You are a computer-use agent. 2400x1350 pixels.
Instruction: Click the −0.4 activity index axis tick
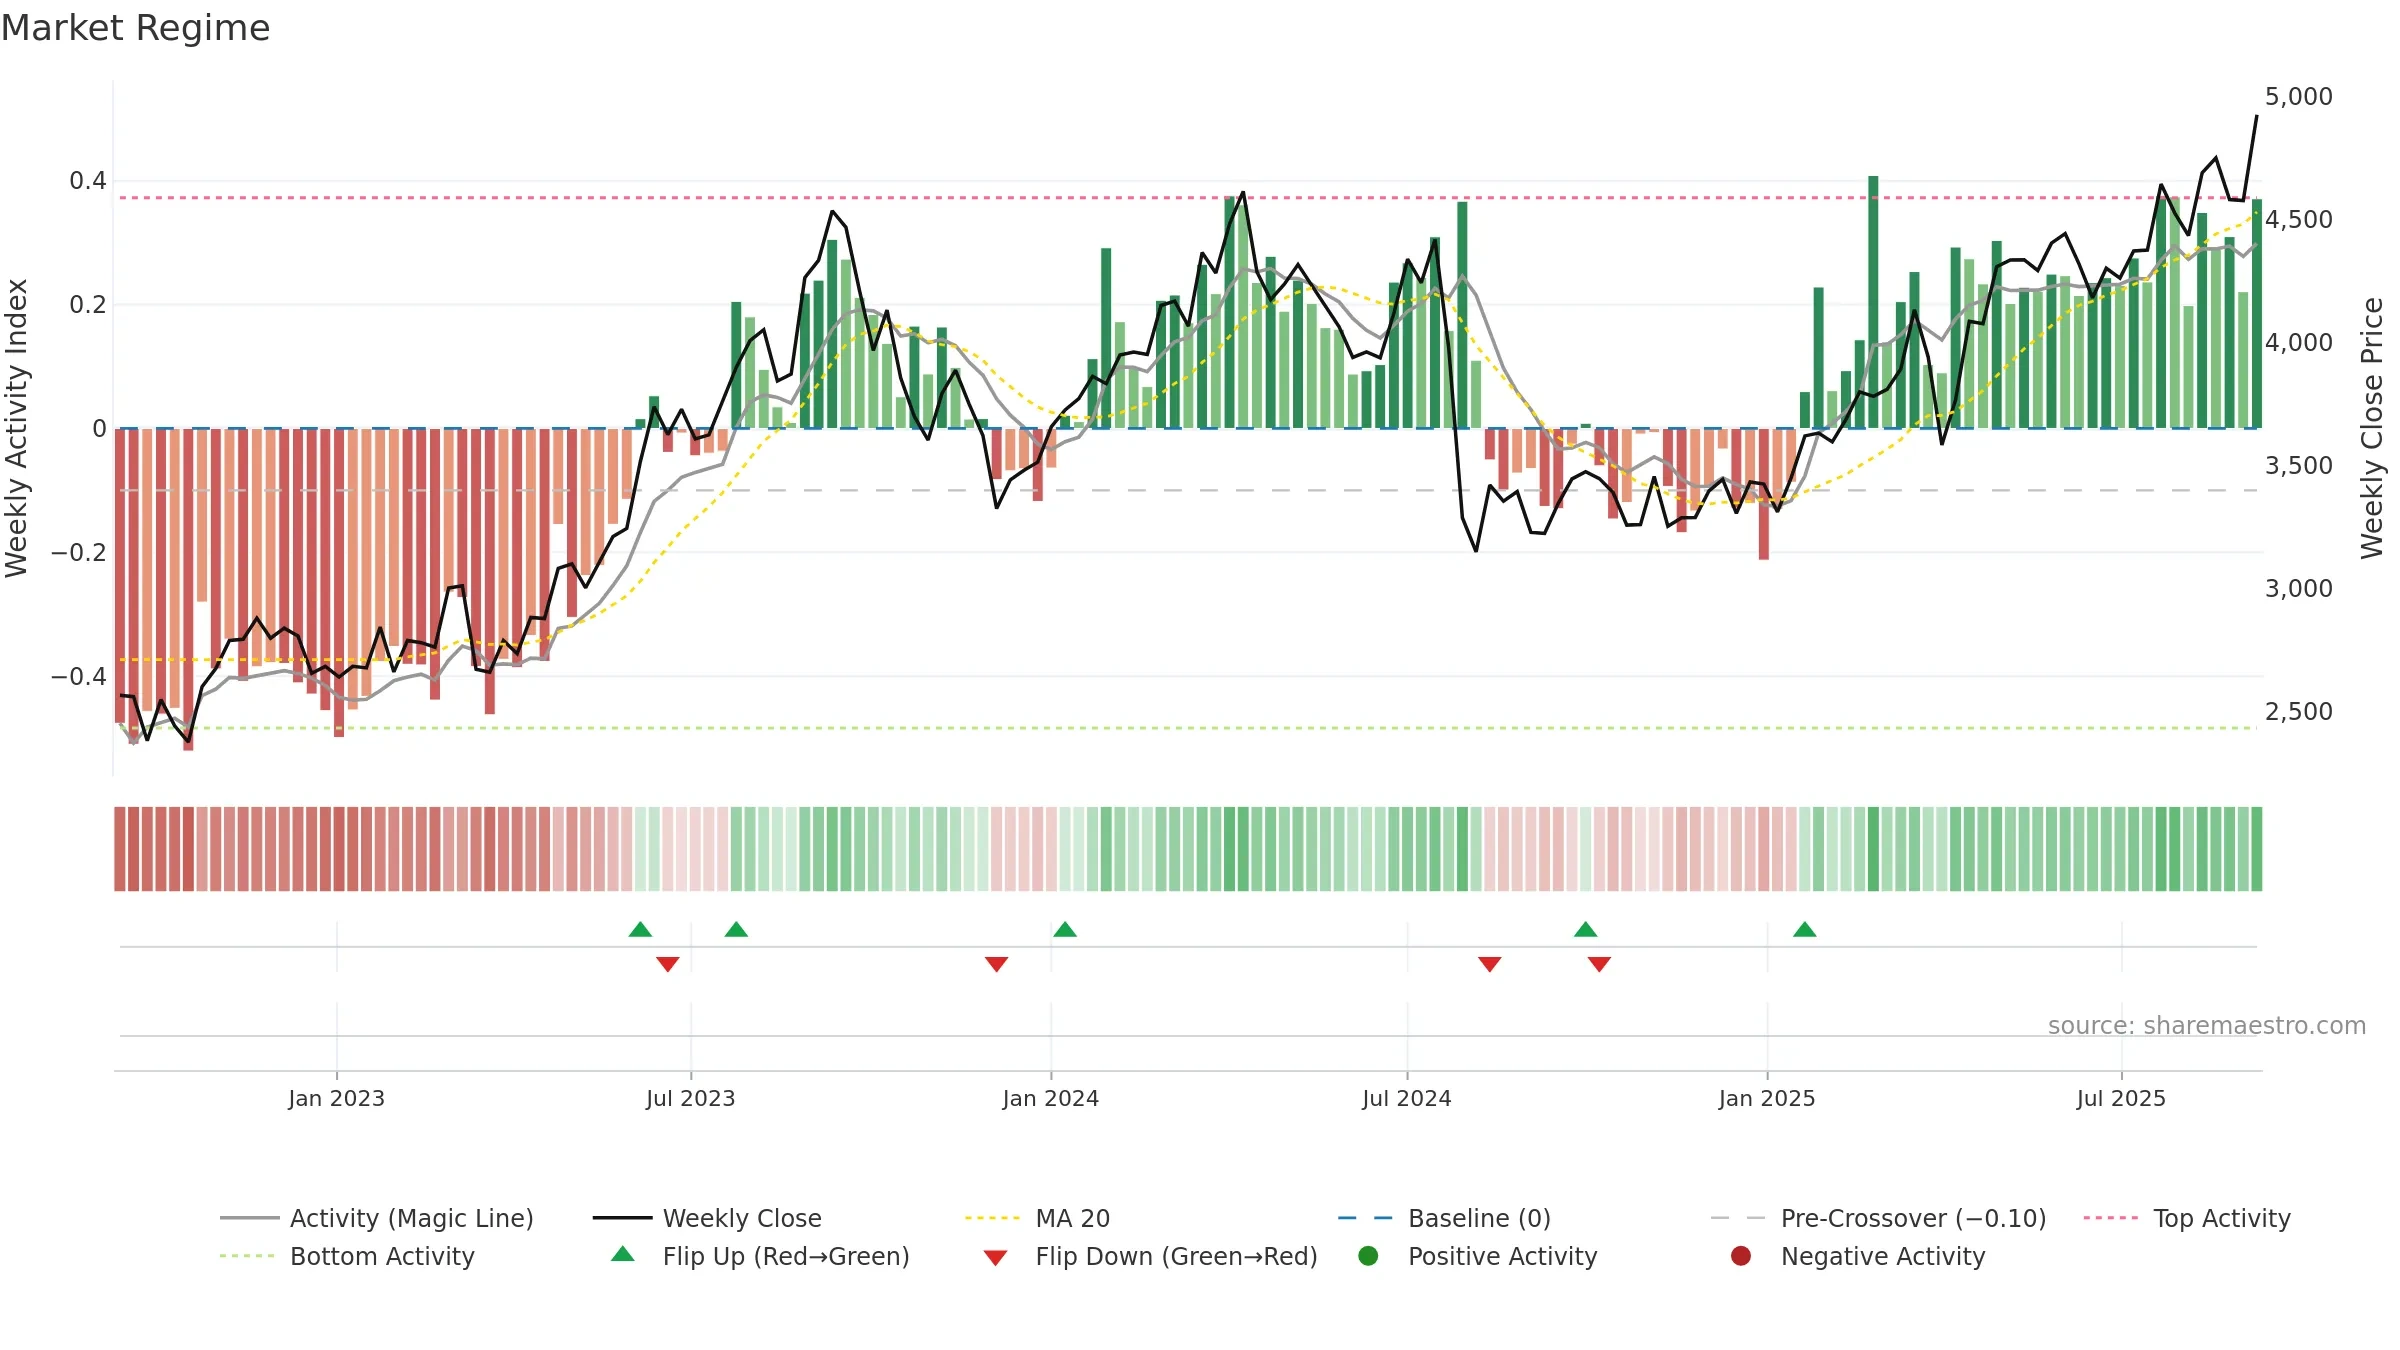pos(78,677)
